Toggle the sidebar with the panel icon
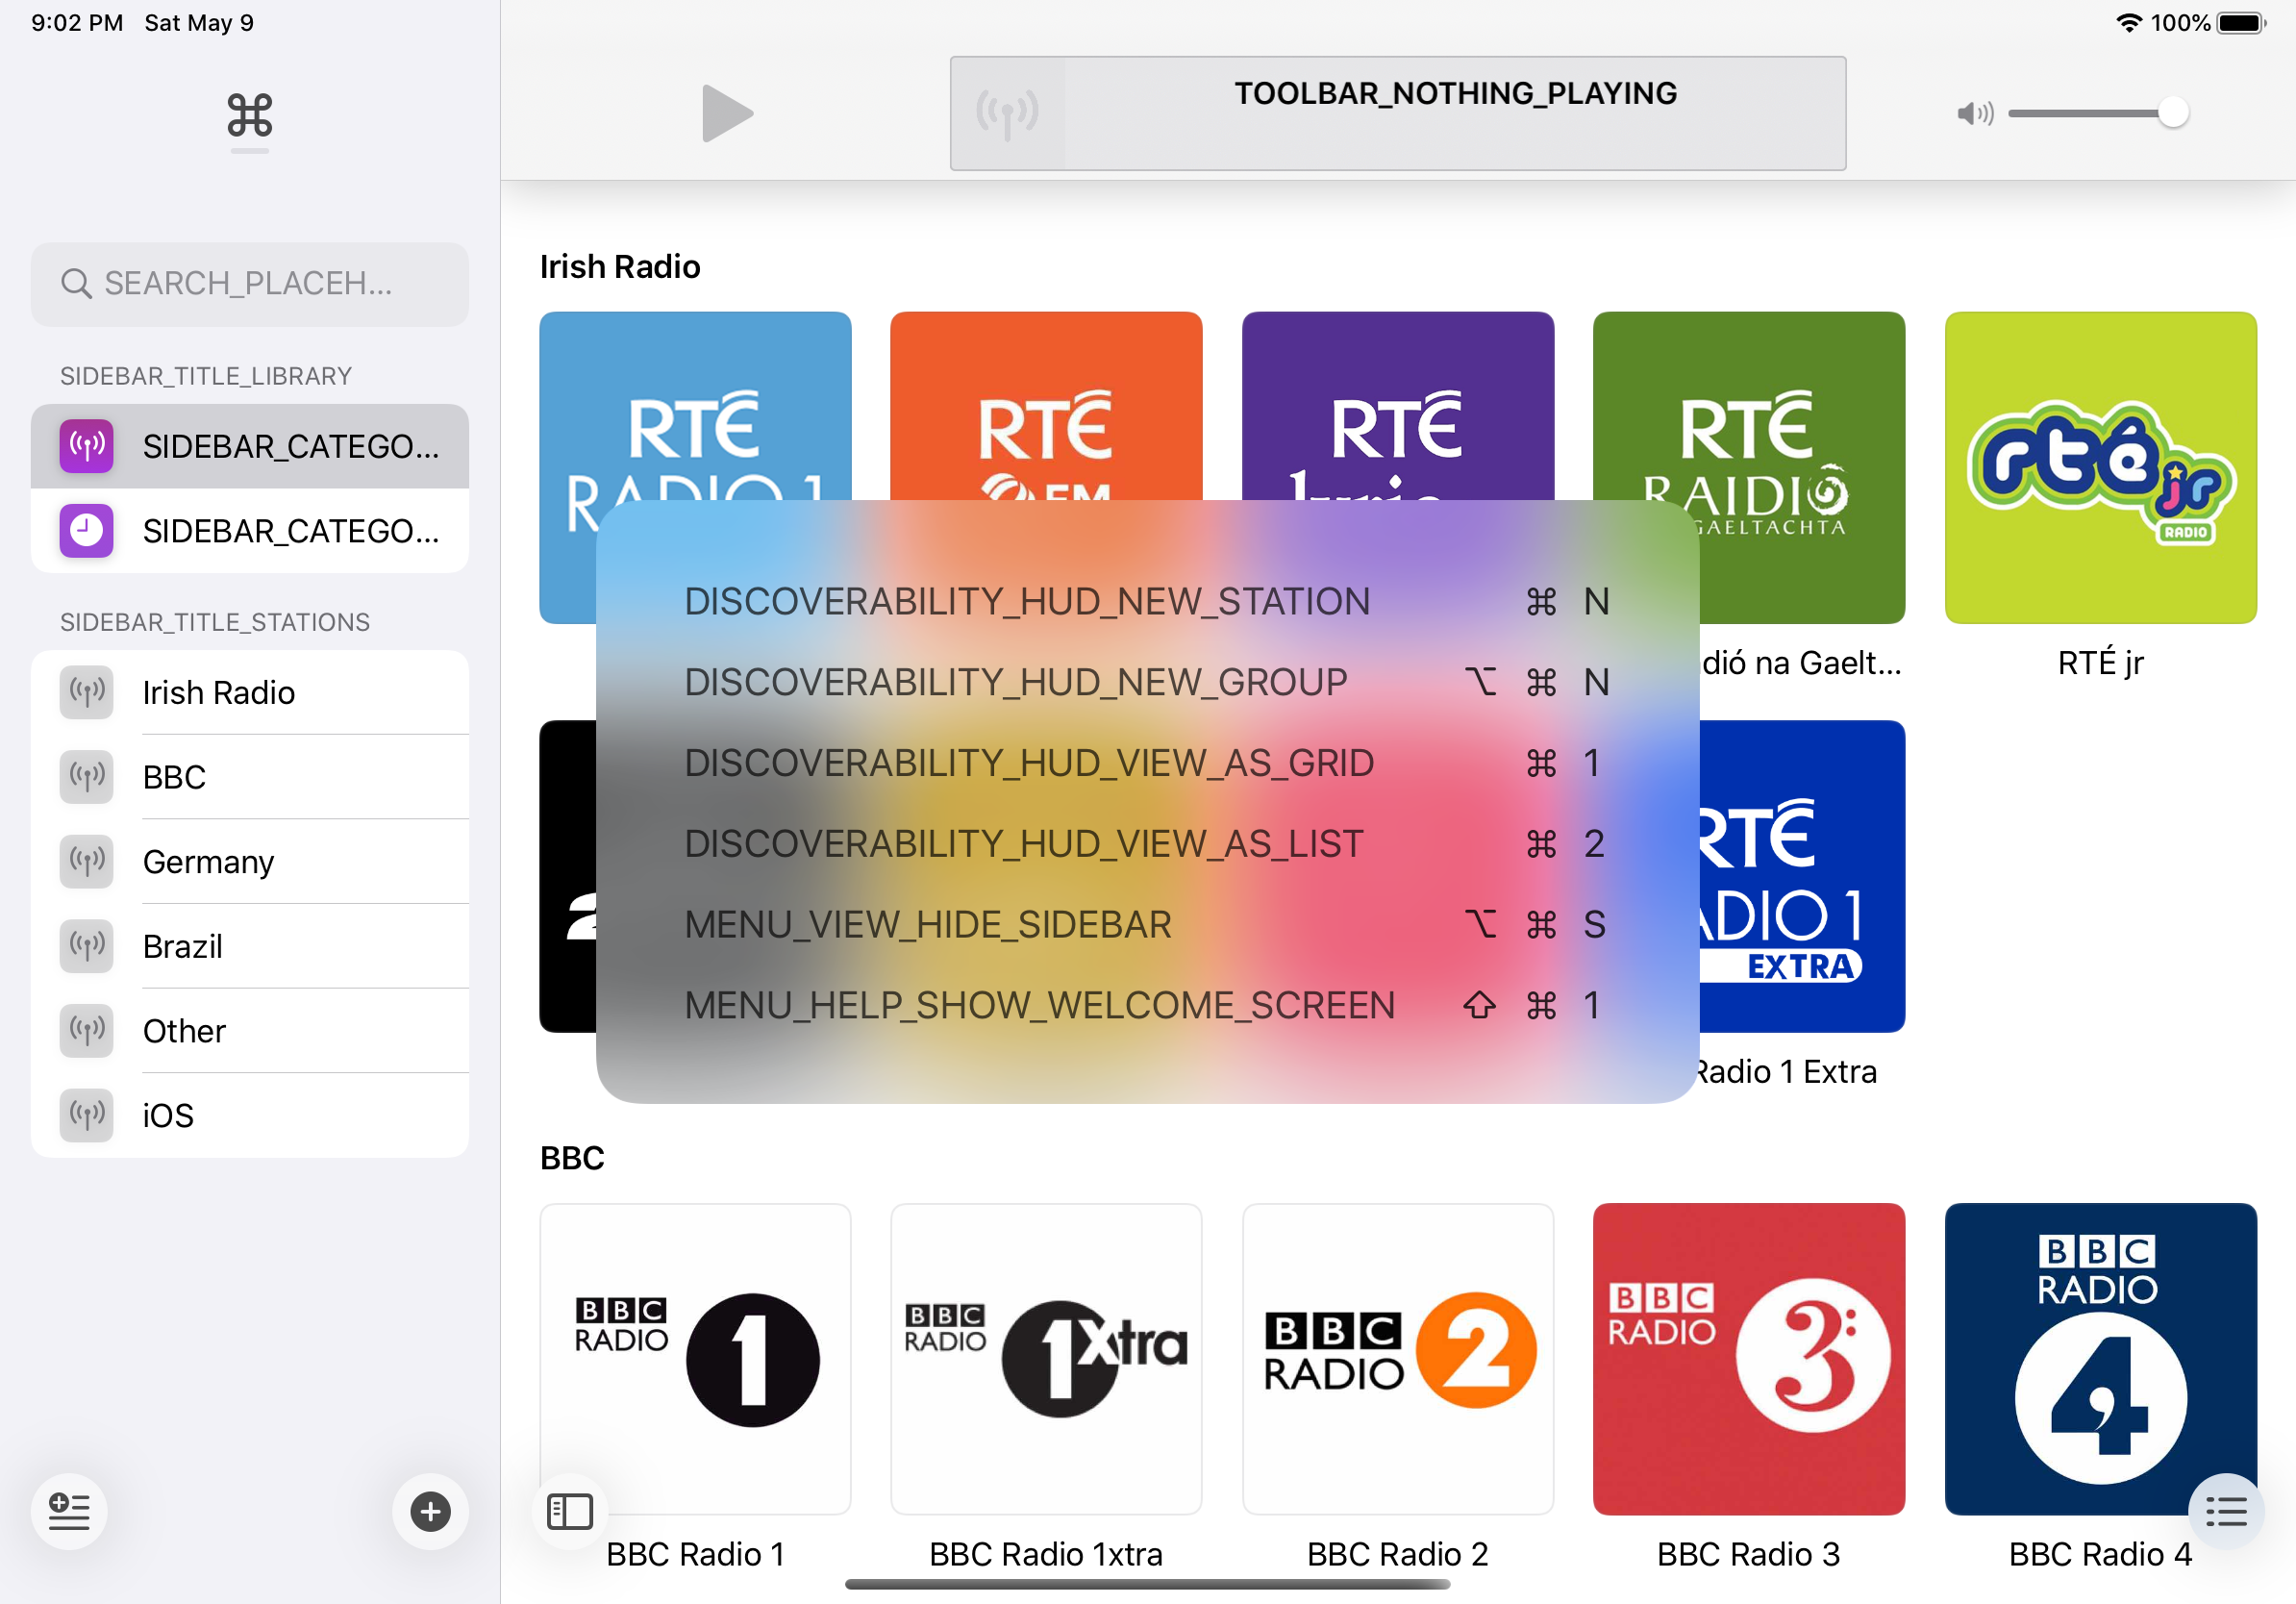The height and width of the screenshot is (1604, 2296). point(570,1511)
